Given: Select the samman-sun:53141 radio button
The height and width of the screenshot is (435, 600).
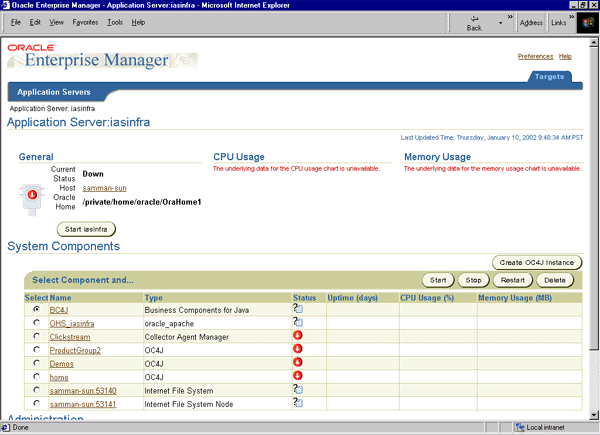Looking at the screenshot, I should tap(36, 403).
